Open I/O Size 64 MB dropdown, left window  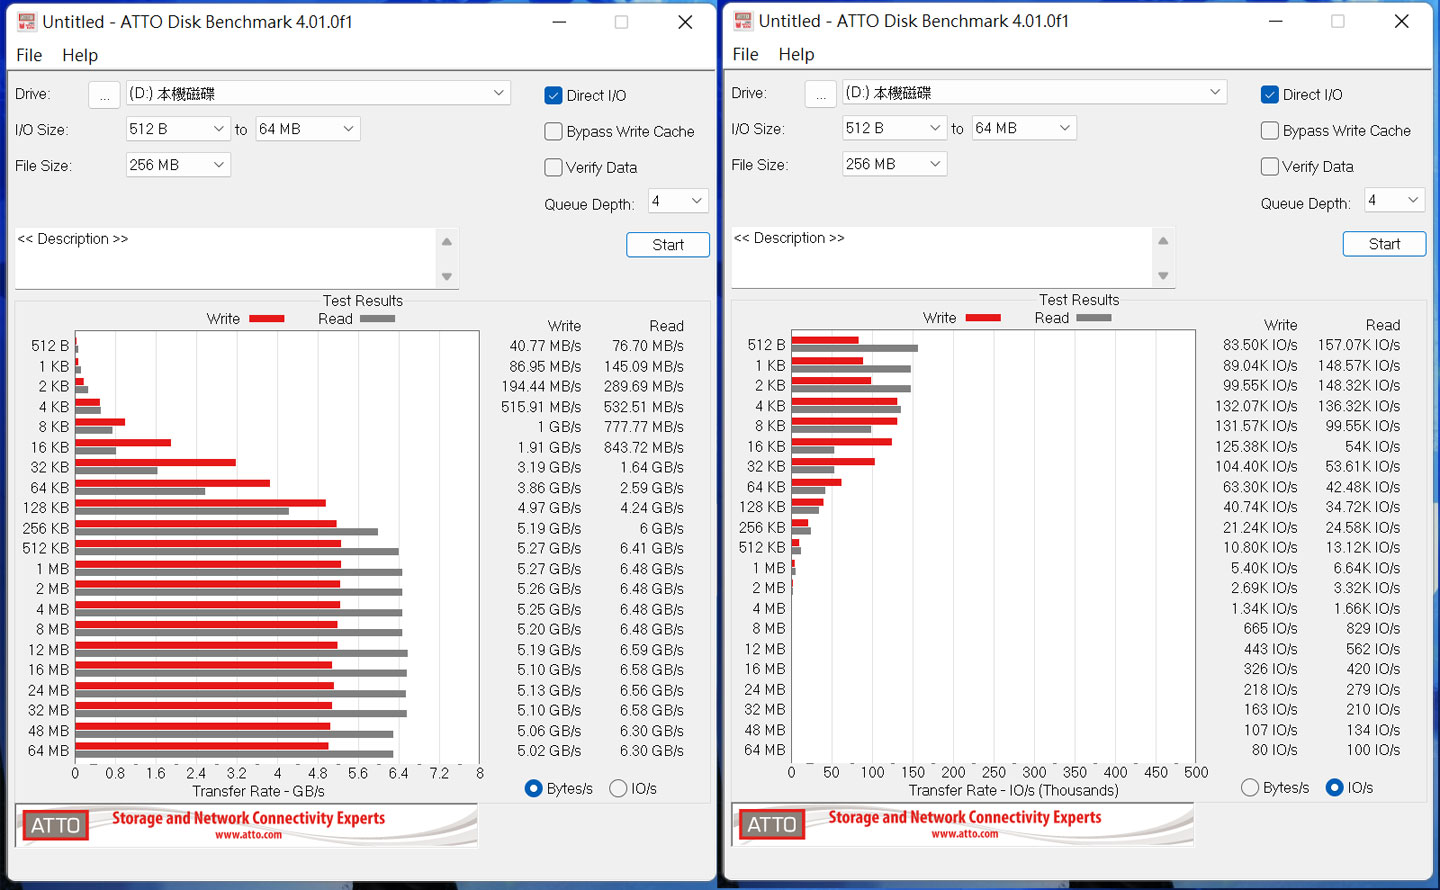[307, 129]
